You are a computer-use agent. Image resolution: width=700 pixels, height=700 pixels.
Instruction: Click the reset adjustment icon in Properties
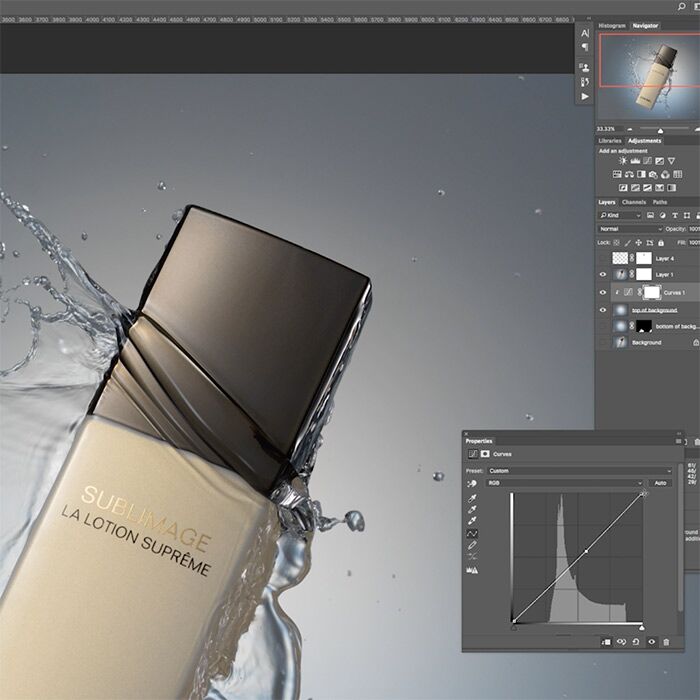636,641
